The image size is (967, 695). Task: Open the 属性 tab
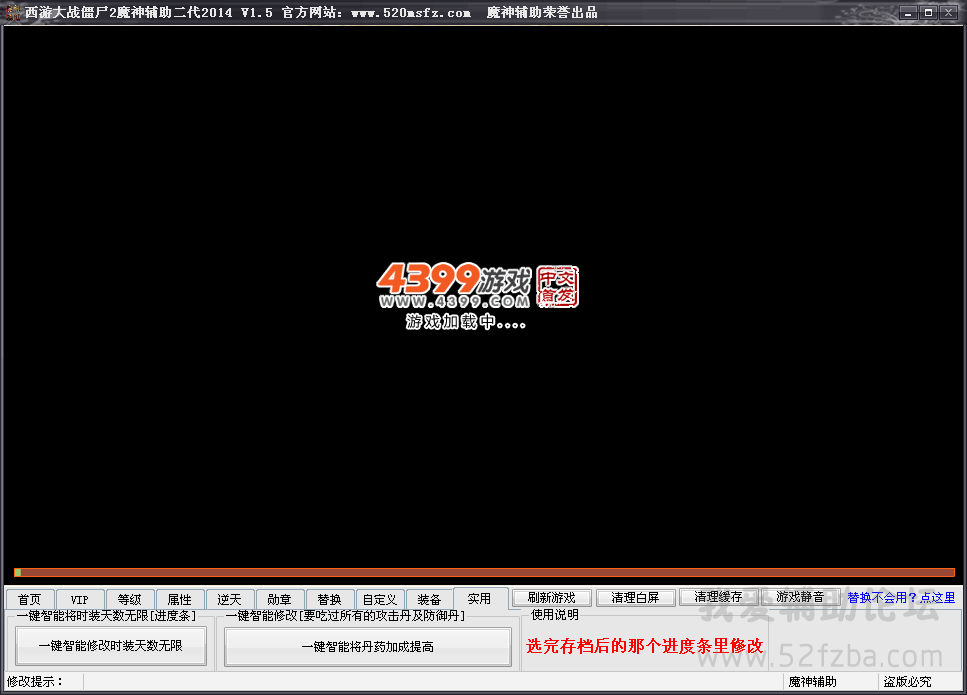179,599
